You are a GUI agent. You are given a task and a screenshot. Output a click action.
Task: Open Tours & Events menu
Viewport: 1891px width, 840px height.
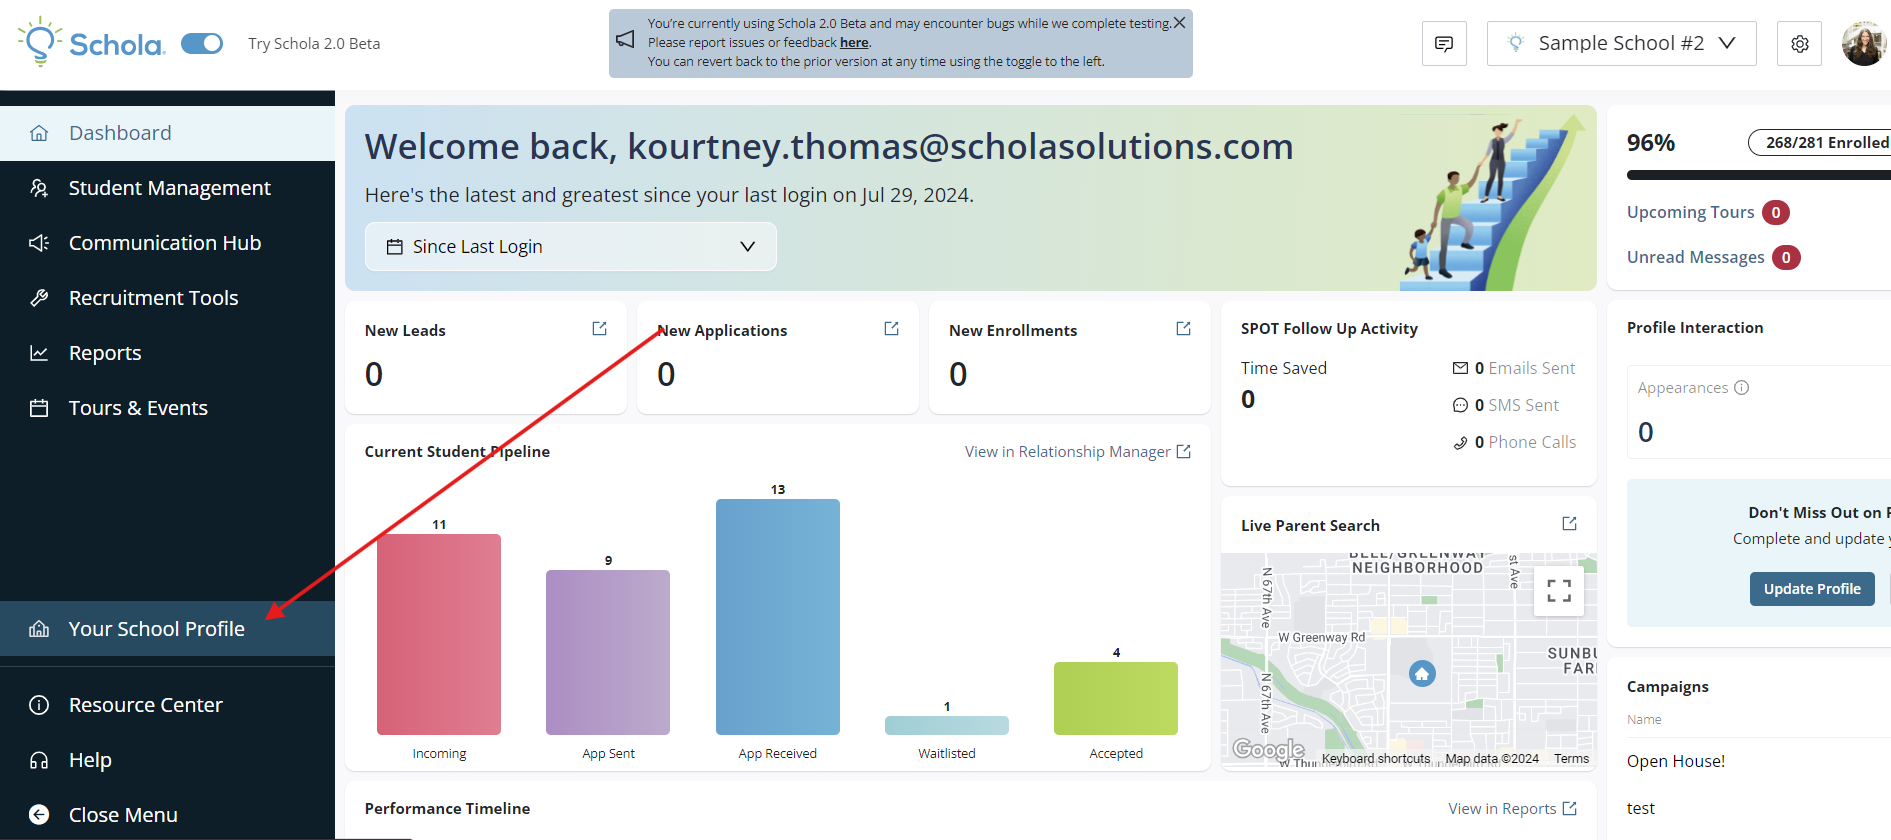[167, 408]
